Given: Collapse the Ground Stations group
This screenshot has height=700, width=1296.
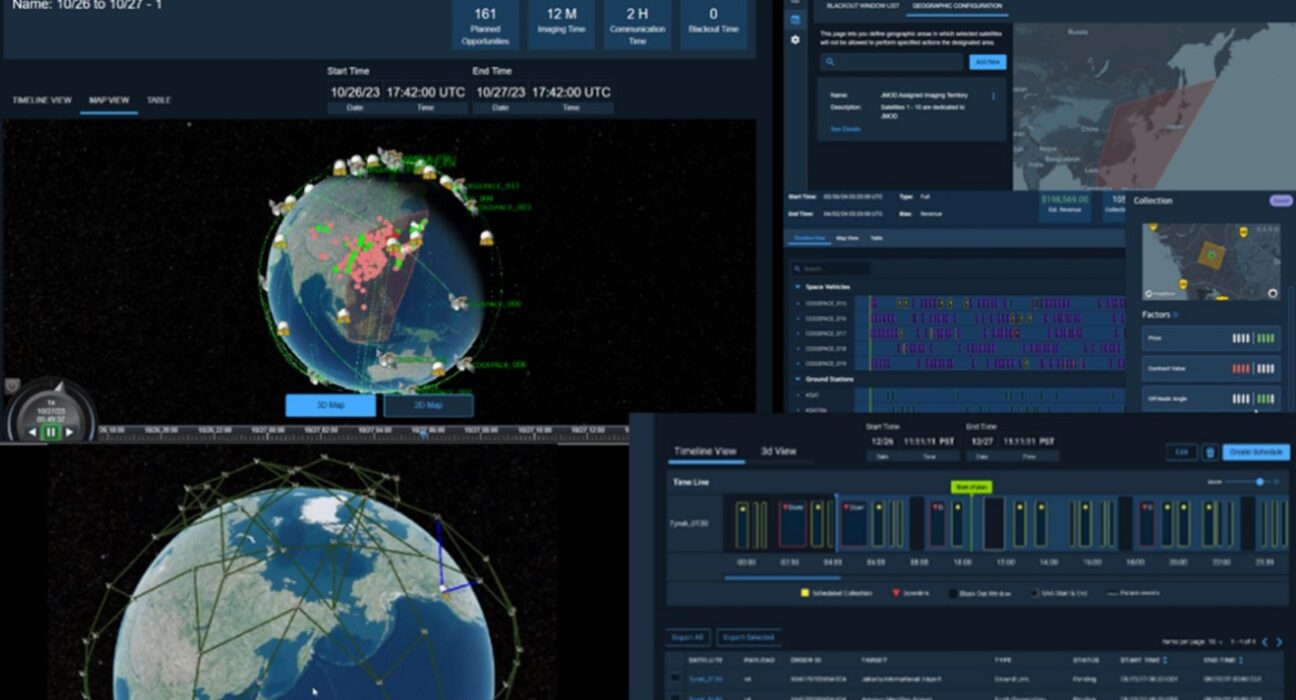Looking at the screenshot, I should coord(798,379).
